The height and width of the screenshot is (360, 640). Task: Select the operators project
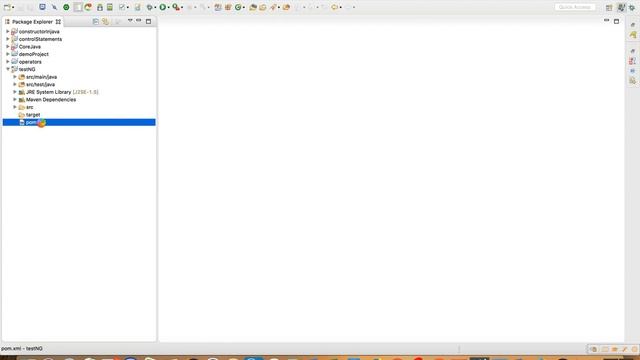(30, 62)
